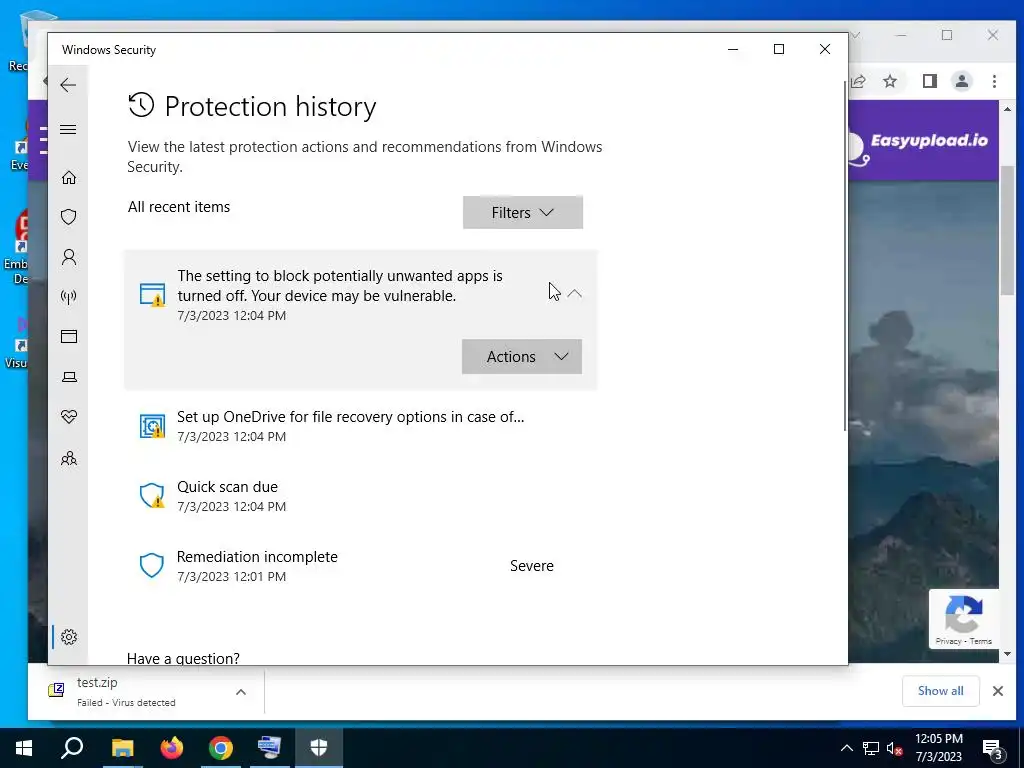Toggle Chrome side panel icon
The width and height of the screenshot is (1024, 768).
click(929, 81)
